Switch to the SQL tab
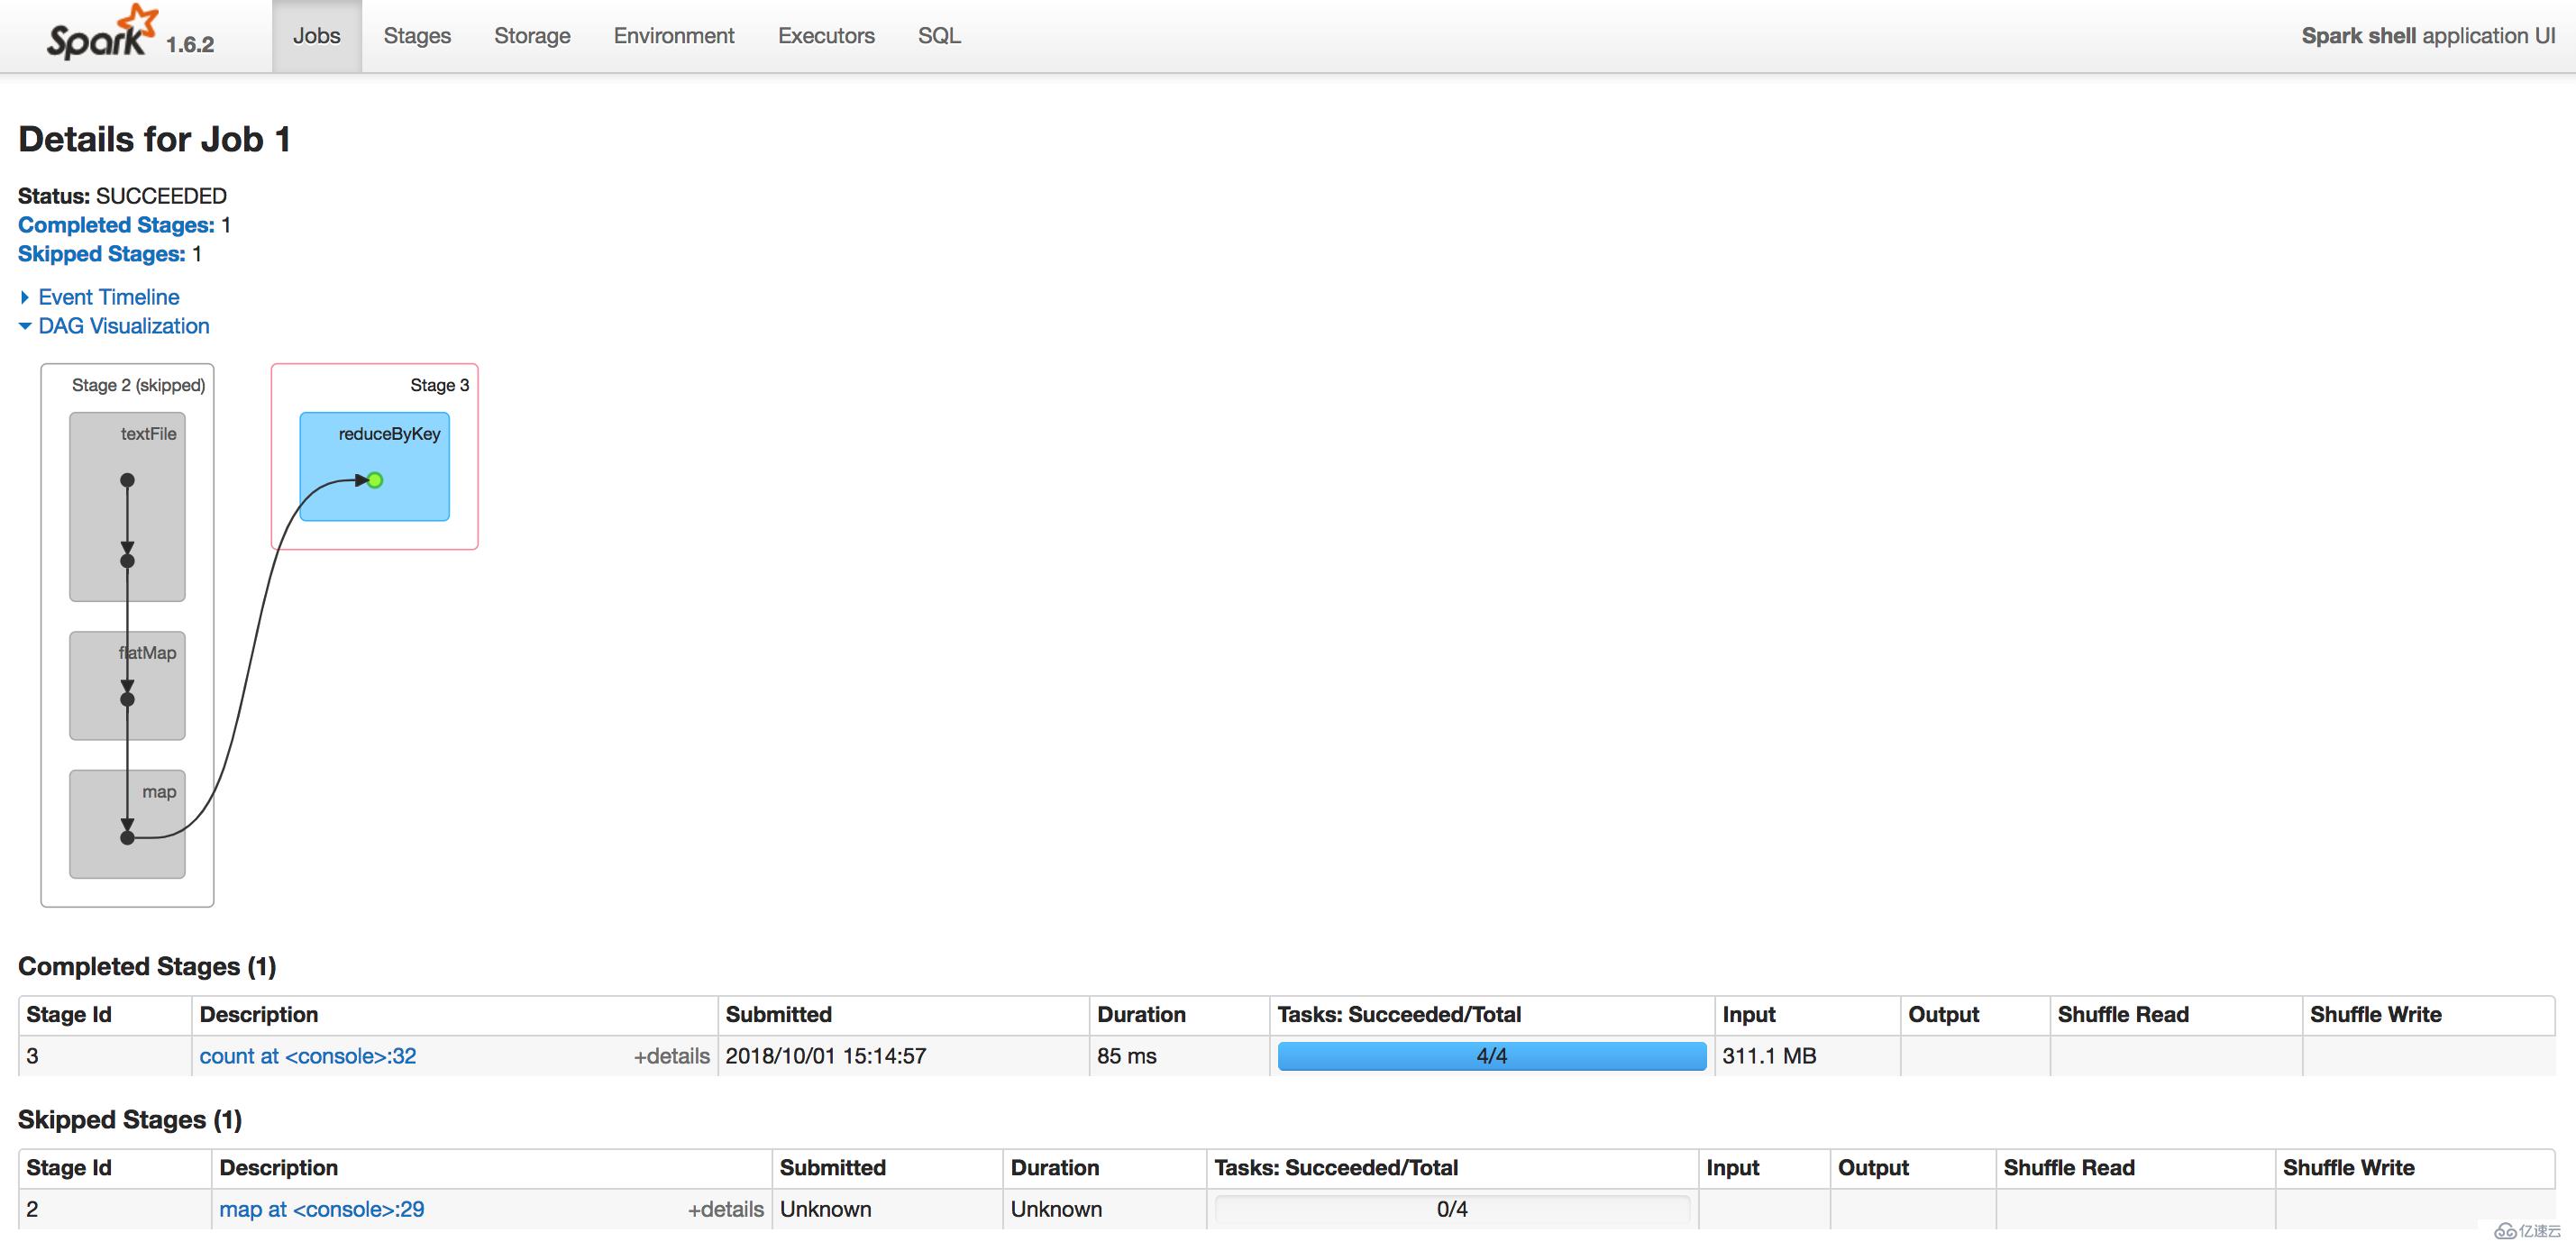2576x1242 pixels. coord(939,36)
